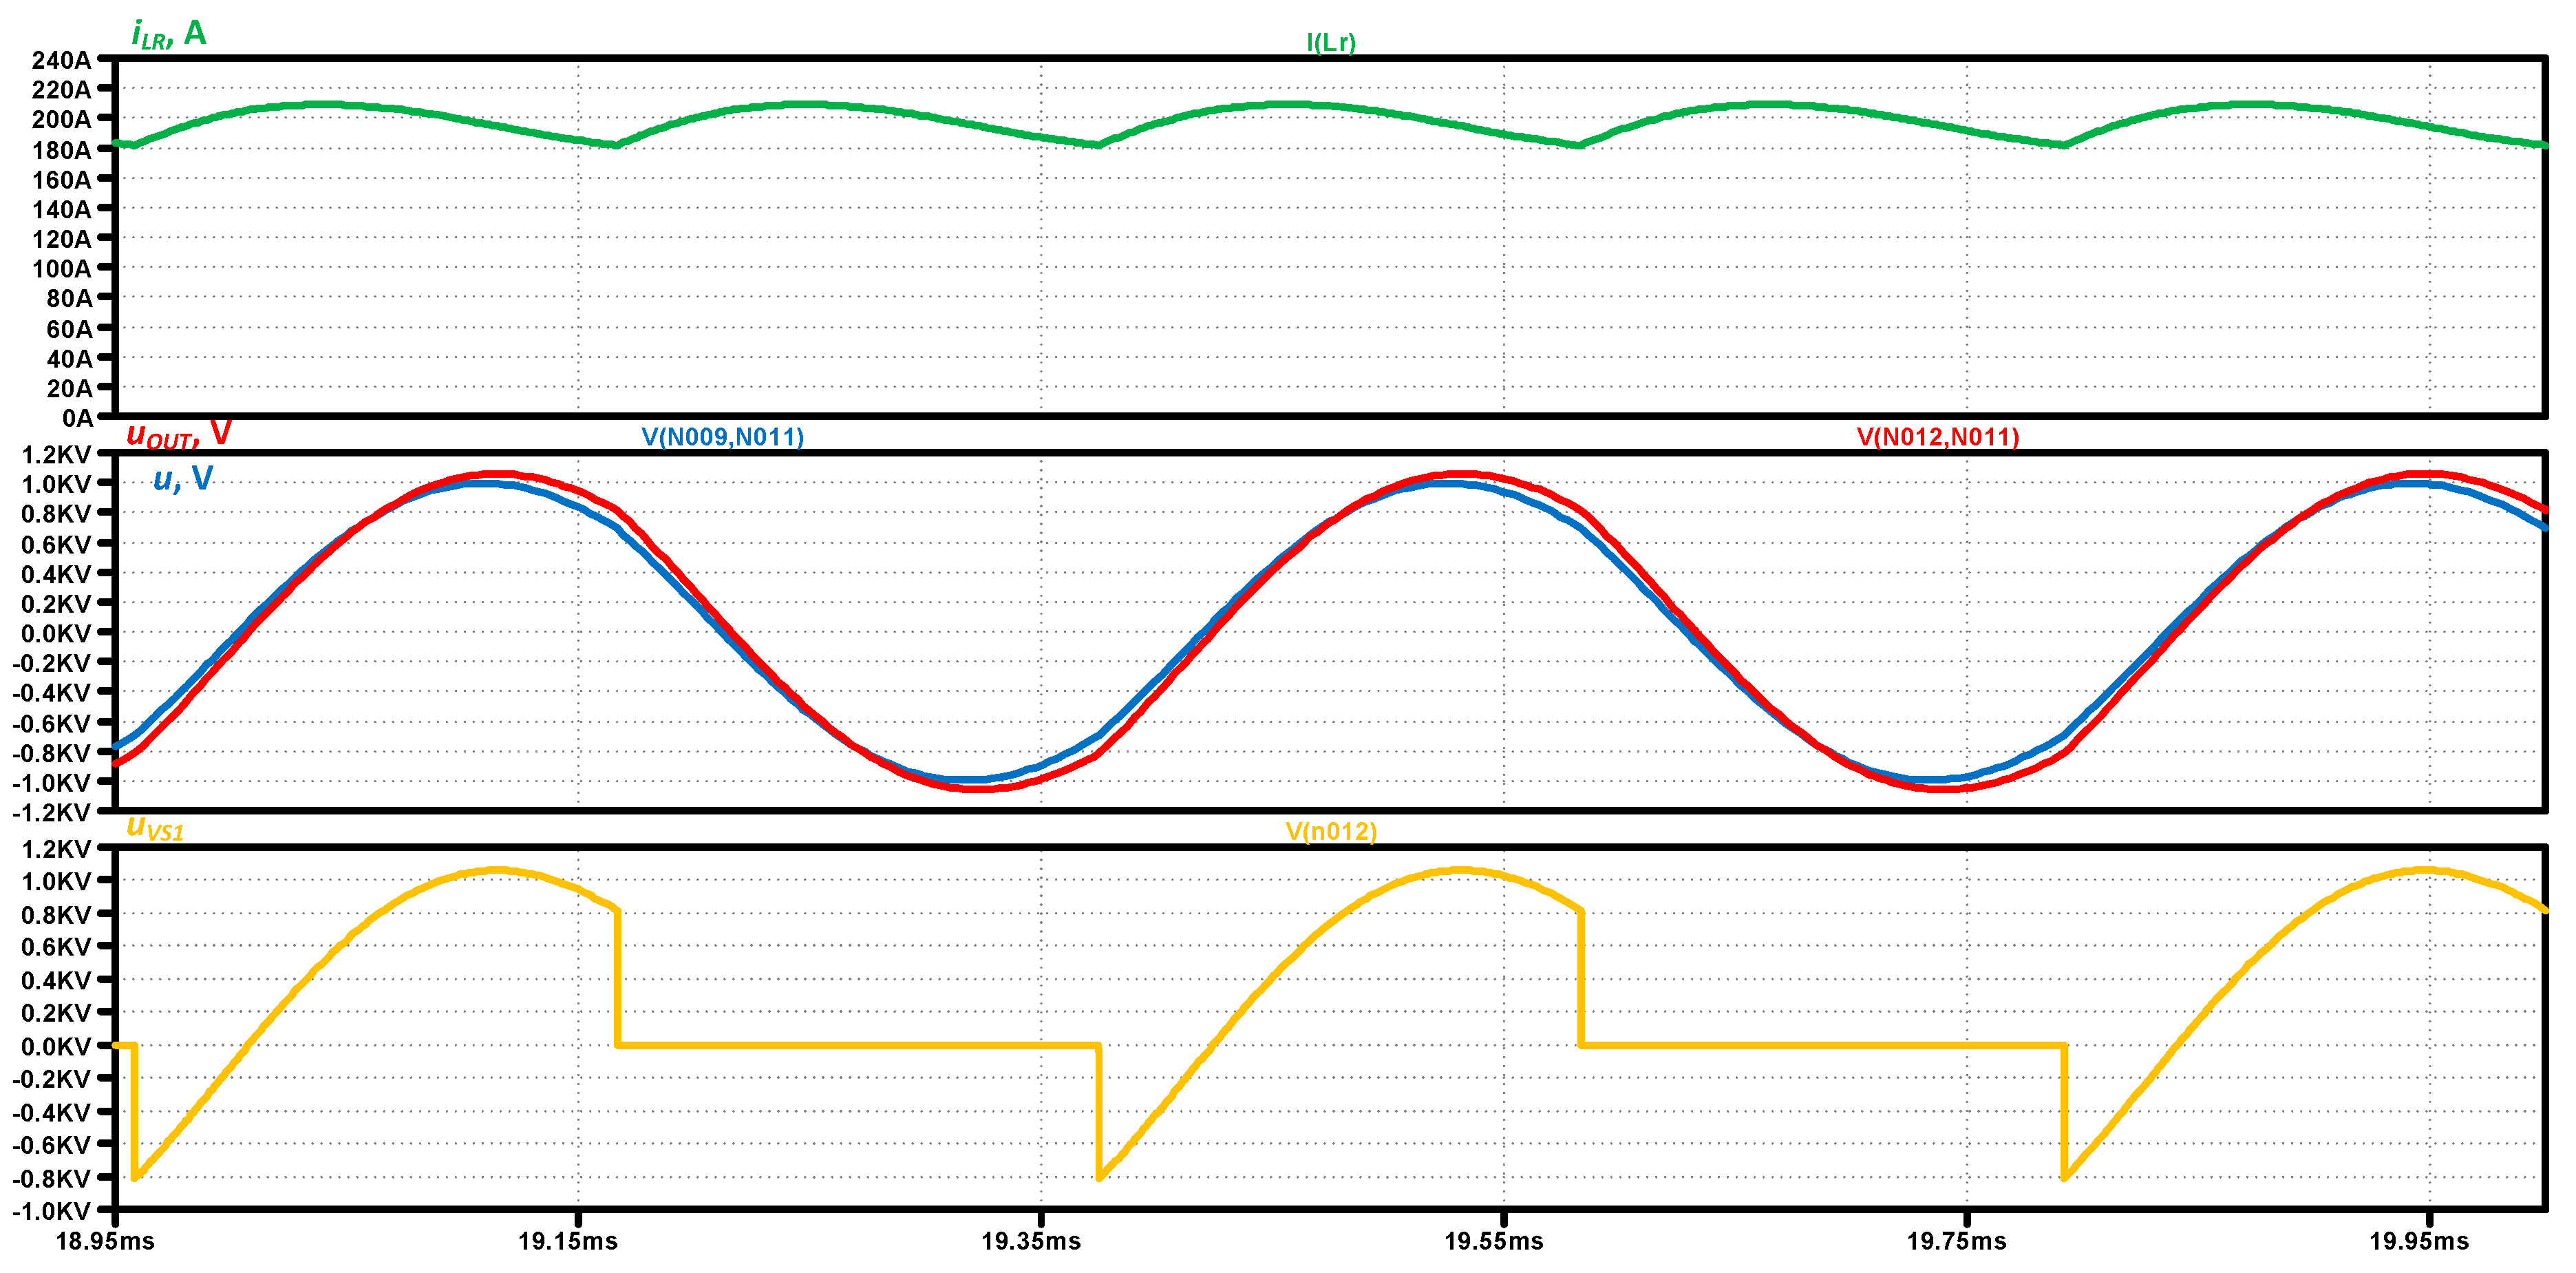Click the -1.0KV tick on bottom axis
The height and width of the screenshot is (1273, 2576).
coord(51,1211)
